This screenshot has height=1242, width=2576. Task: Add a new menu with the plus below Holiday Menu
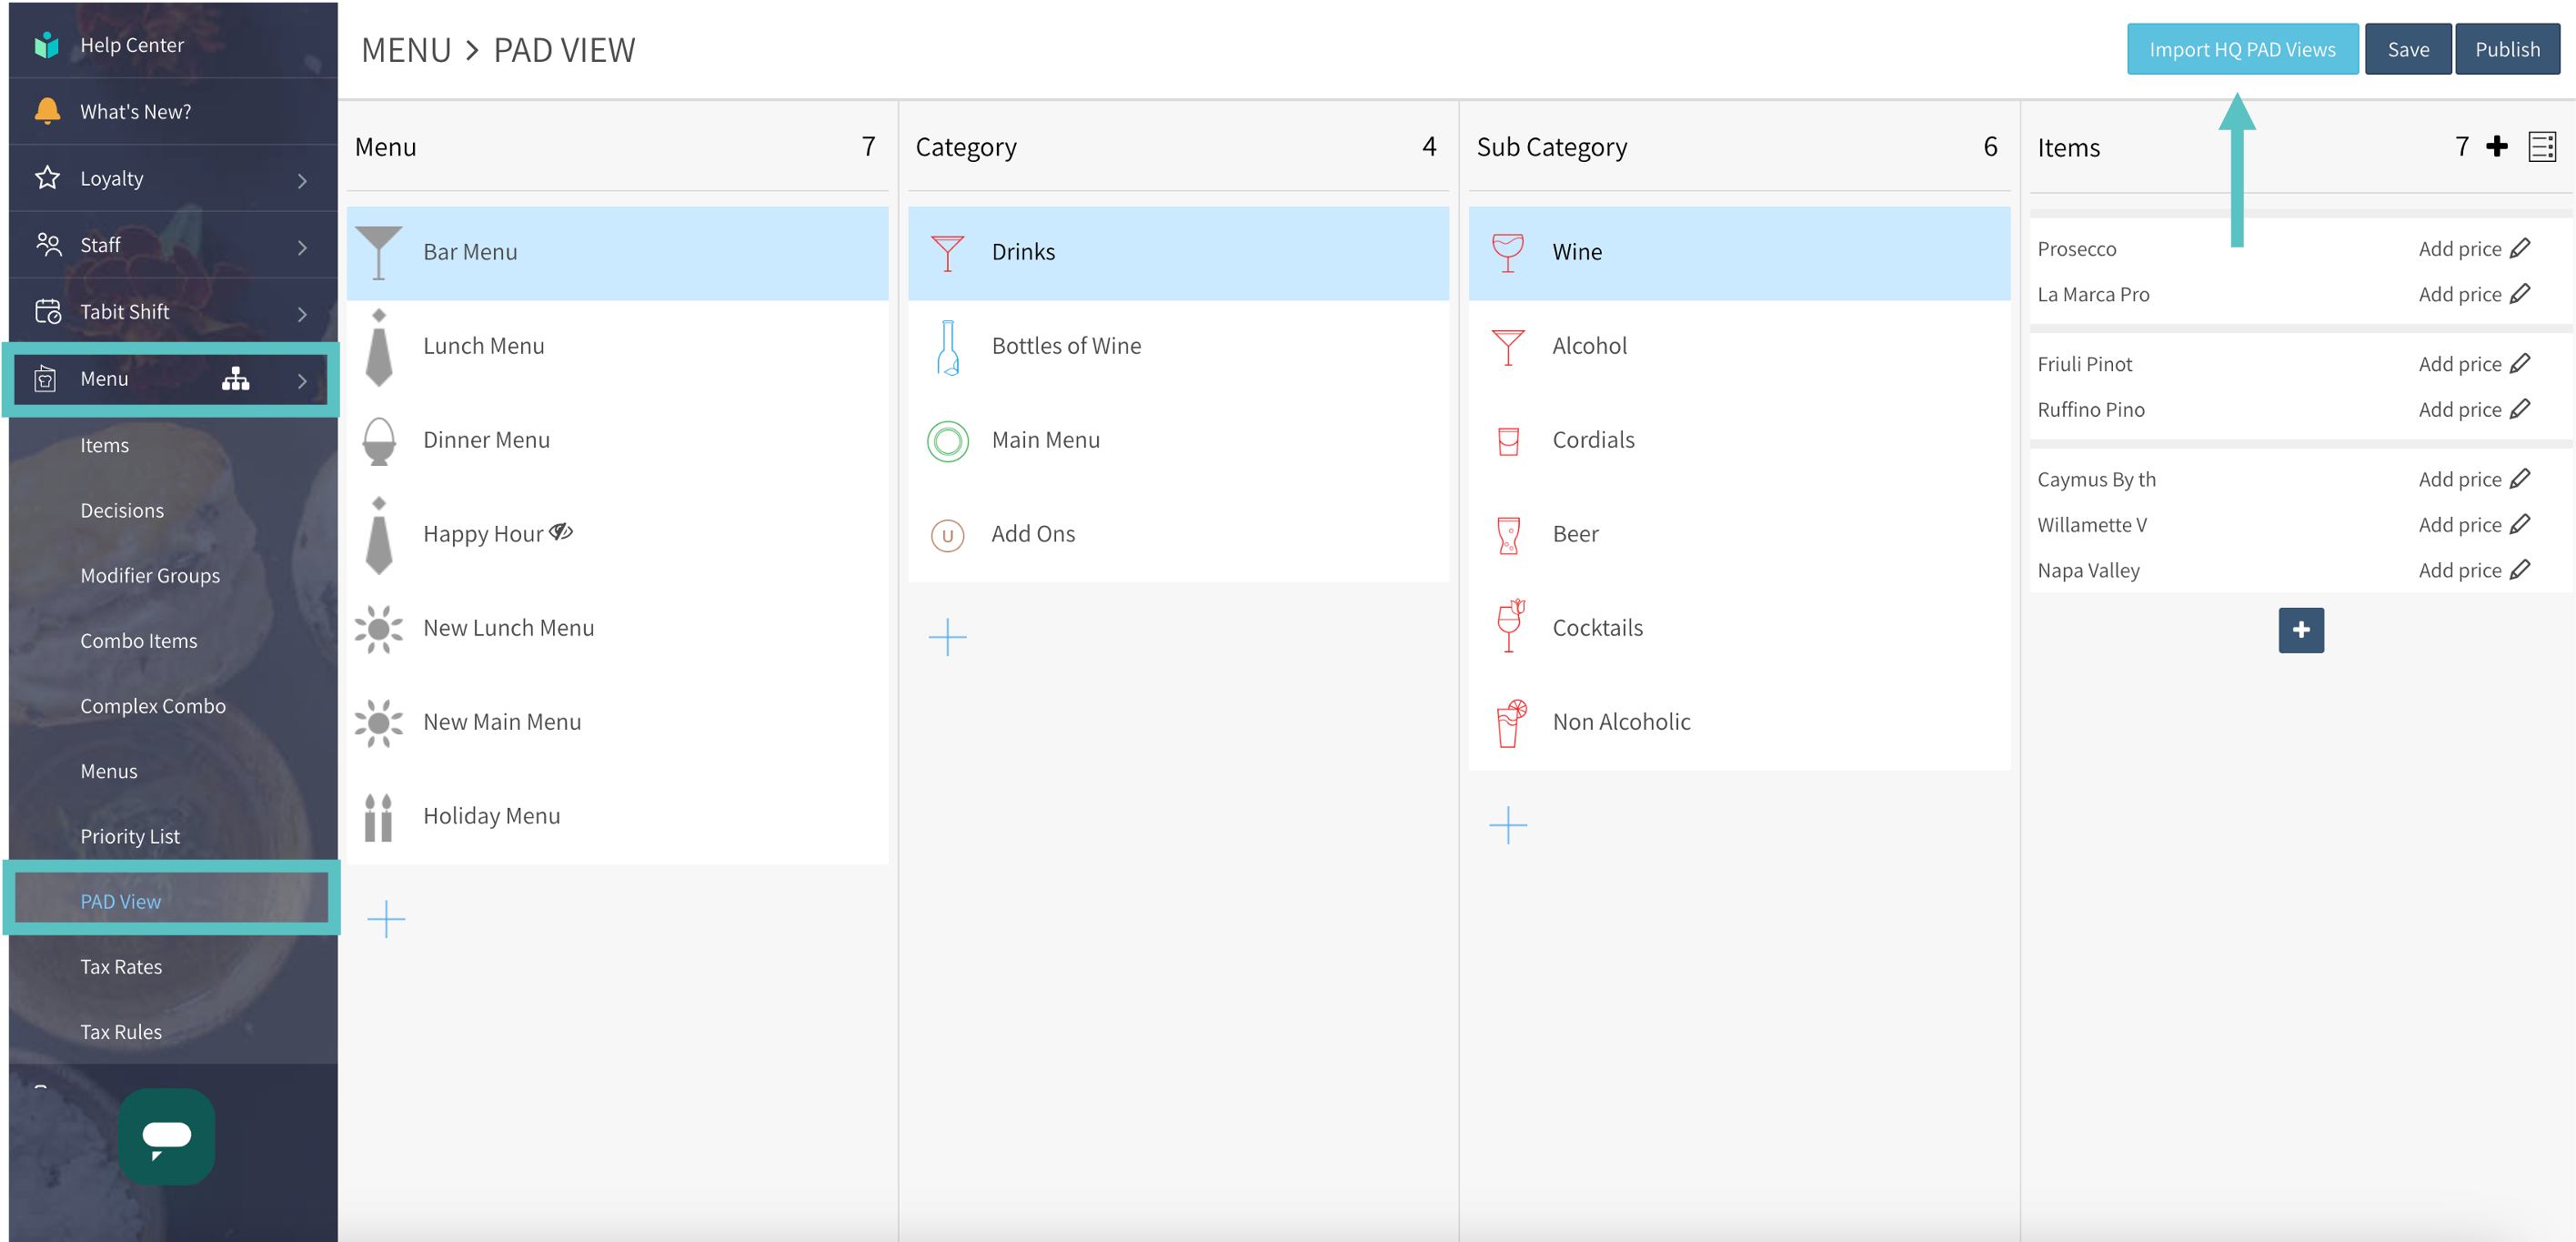coord(386,919)
